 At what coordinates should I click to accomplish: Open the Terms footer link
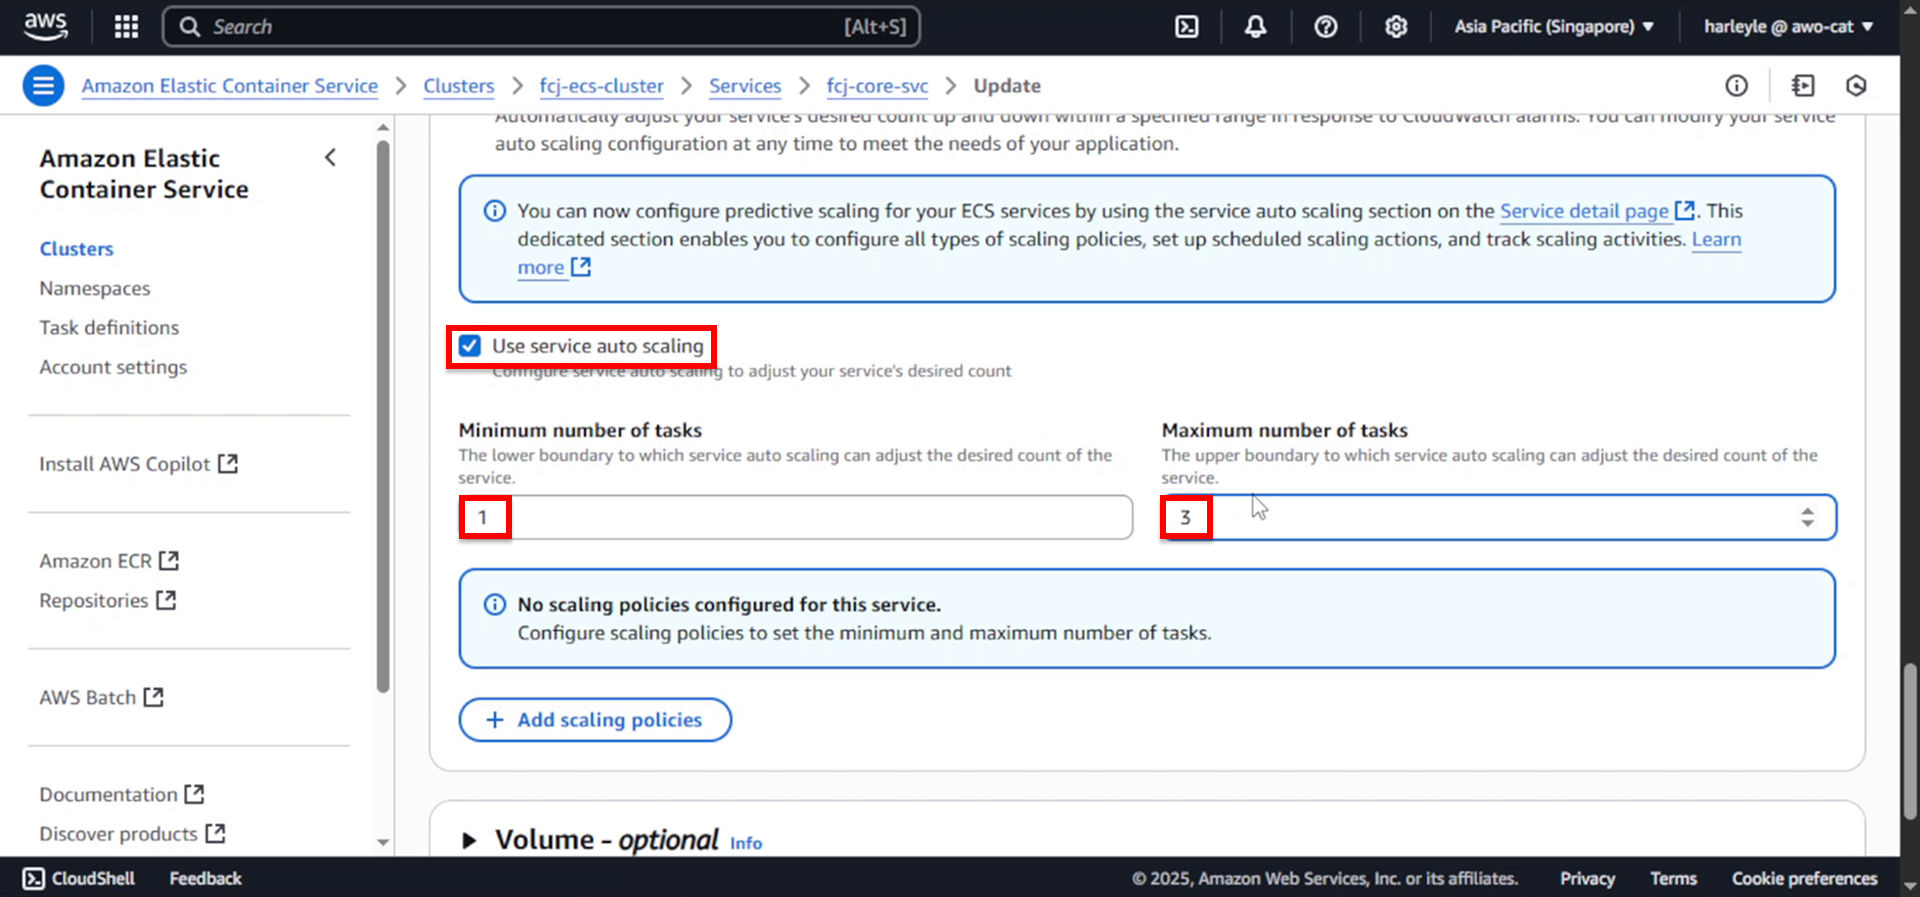click(x=1673, y=878)
